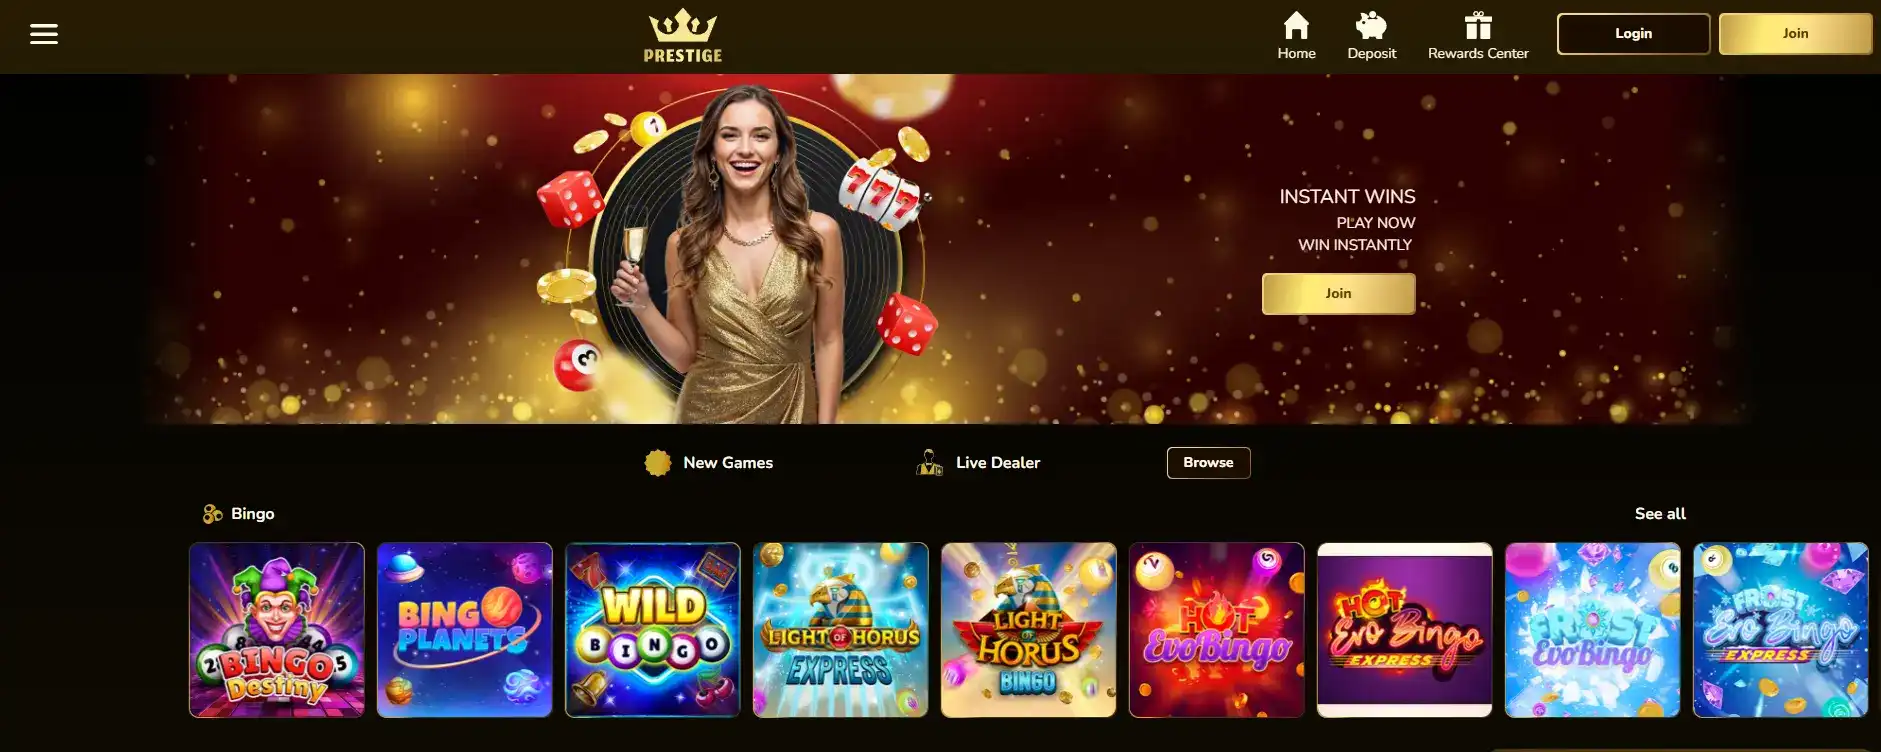The width and height of the screenshot is (1881, 752).
Task: Click the Live Dealer croupier icon
Action: [930, 463]
